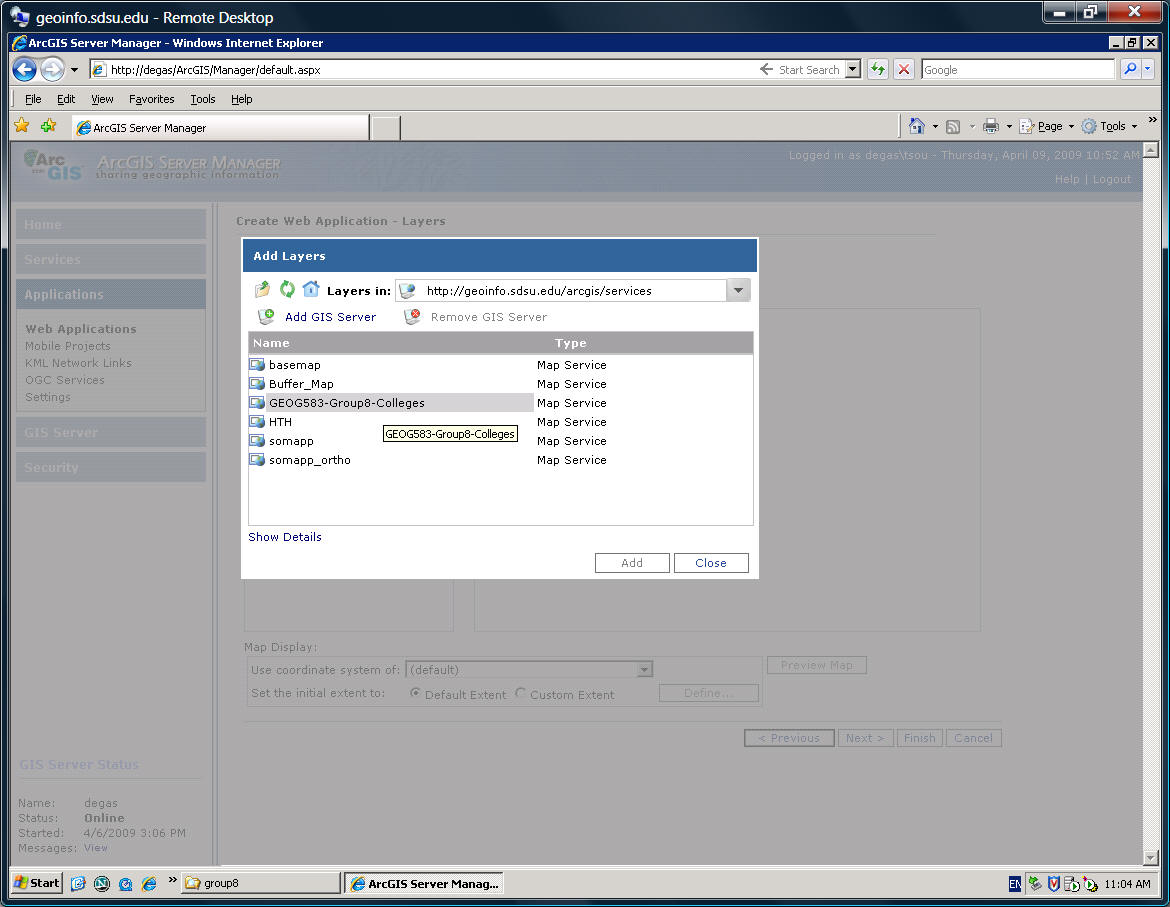Screen dimensions: 1170x907
Task: Click the Add GIS Server link
Action: click(331, 317)
